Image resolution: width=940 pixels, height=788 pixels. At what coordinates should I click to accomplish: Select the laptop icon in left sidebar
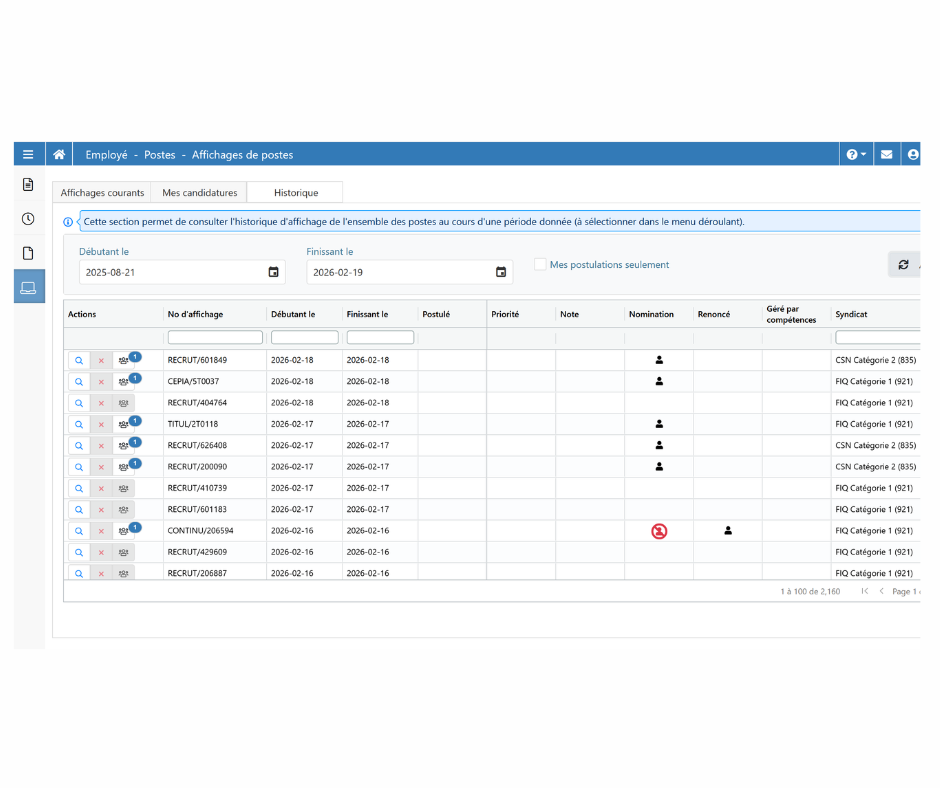click(28, 288)
